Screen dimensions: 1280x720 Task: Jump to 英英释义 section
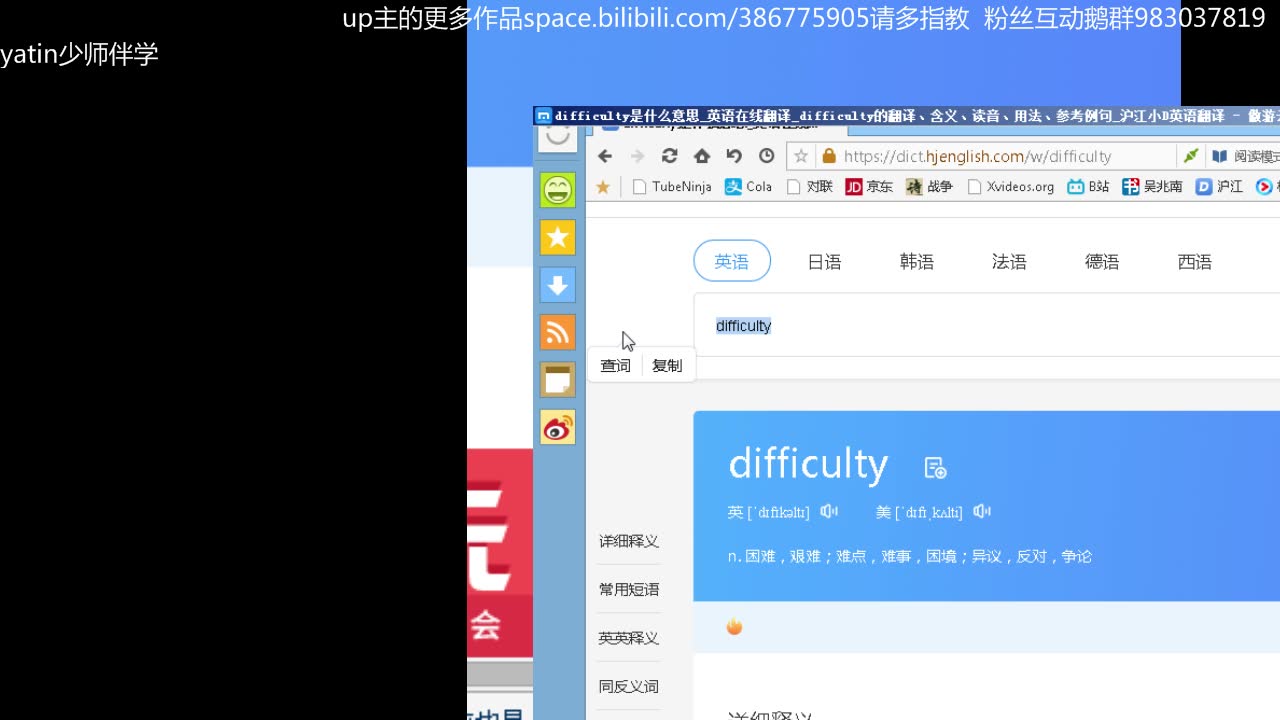coord(629,638)
